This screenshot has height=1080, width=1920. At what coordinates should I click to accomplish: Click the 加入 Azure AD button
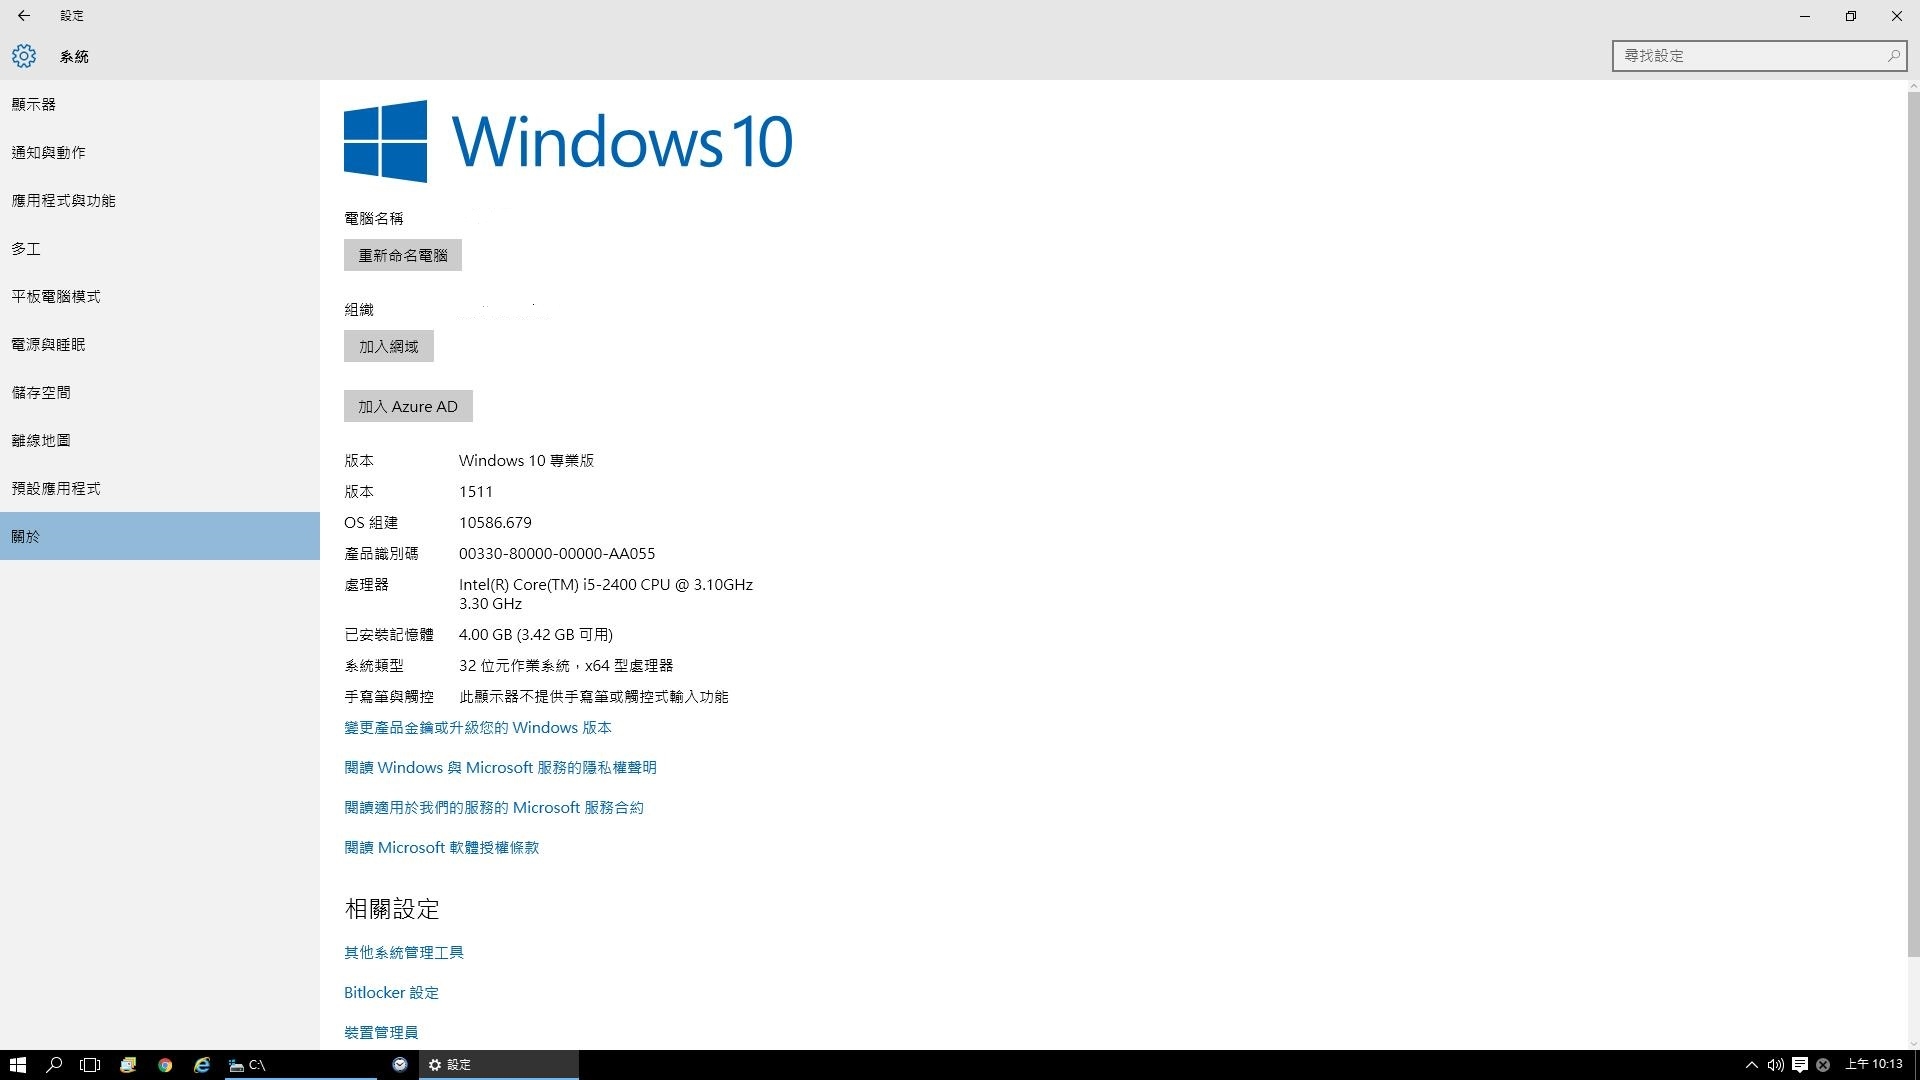click(408, 406)
